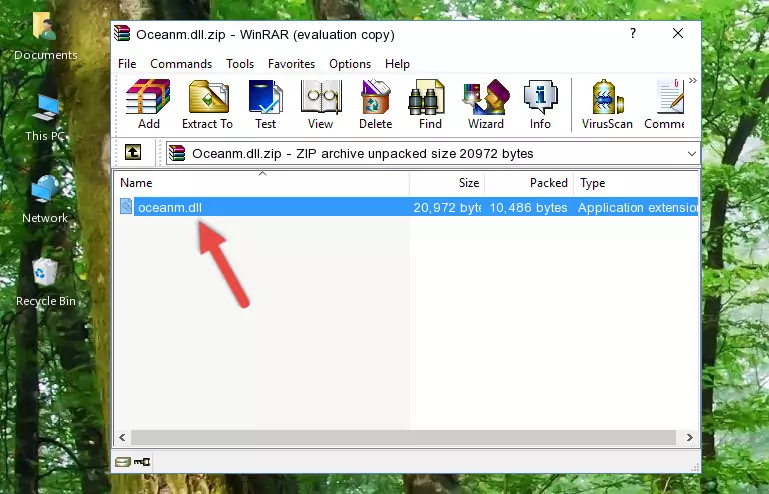Screen dimensions: 769x494
Task: Select the Documents desktop icon
Action: tap(45, 36)
